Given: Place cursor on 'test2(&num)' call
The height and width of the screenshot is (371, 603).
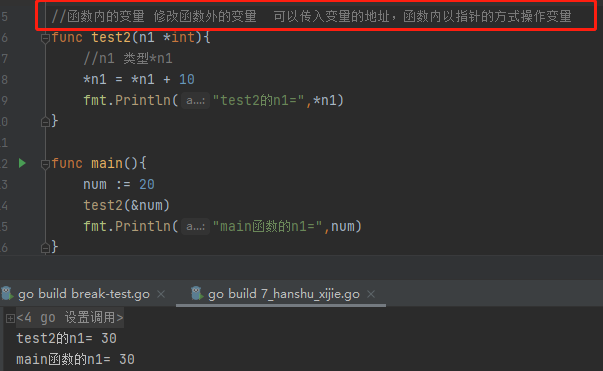Looking at the screenshot, I should pos(127,205).
